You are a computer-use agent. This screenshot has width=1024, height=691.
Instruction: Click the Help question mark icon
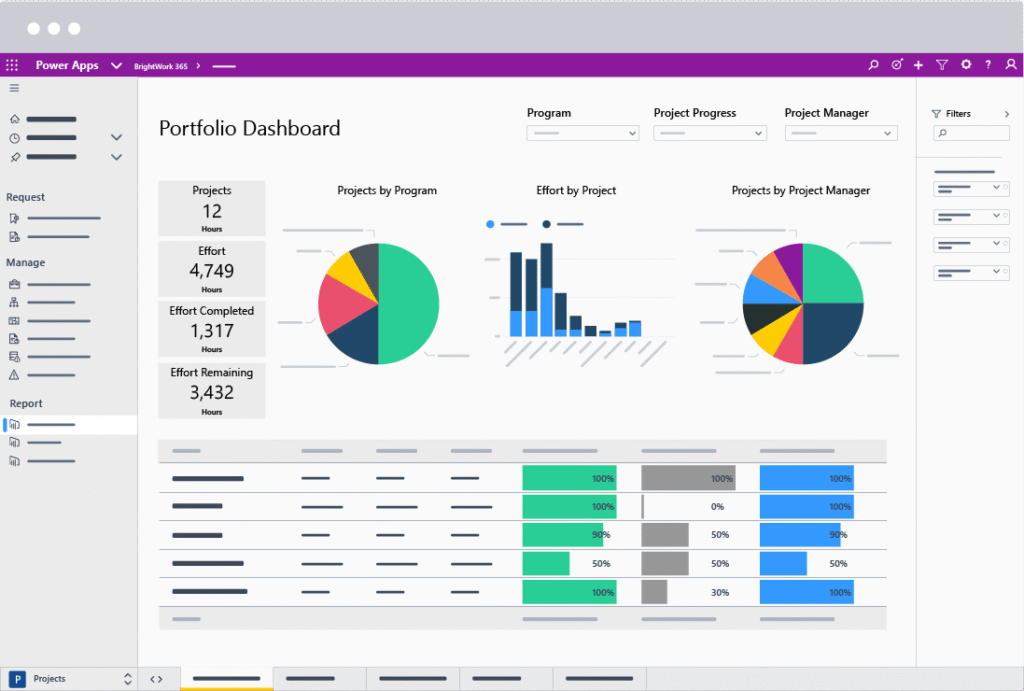987,64
